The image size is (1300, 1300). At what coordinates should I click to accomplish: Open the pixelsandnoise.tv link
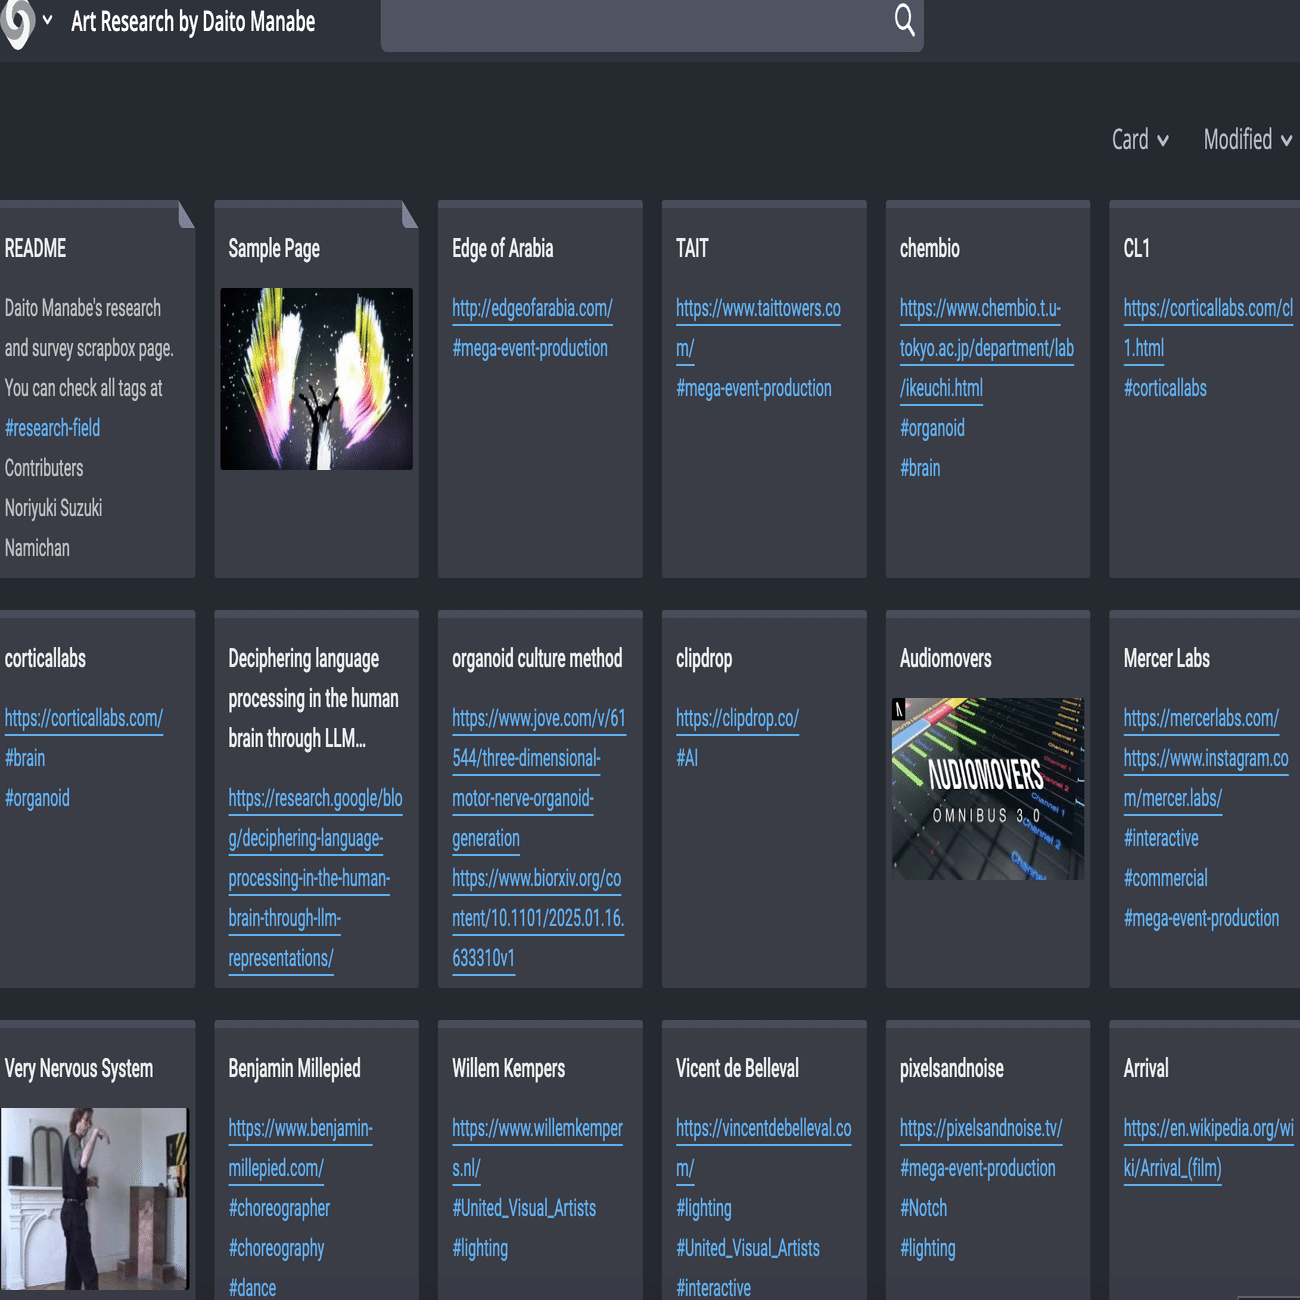981,1128
